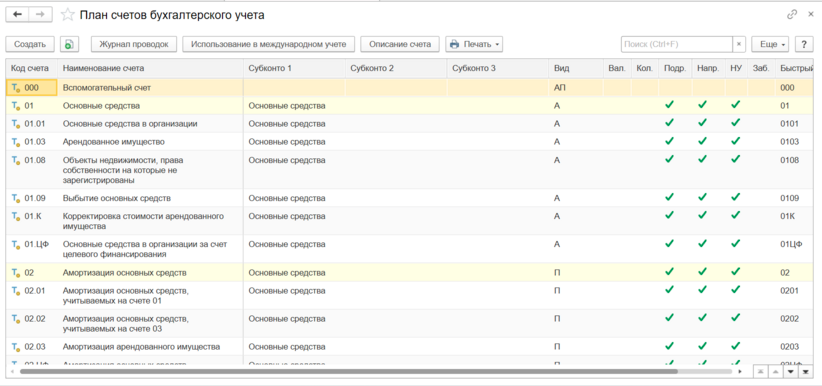
Task: Go back with the left arrow button
Action: (x=17, y=15)
